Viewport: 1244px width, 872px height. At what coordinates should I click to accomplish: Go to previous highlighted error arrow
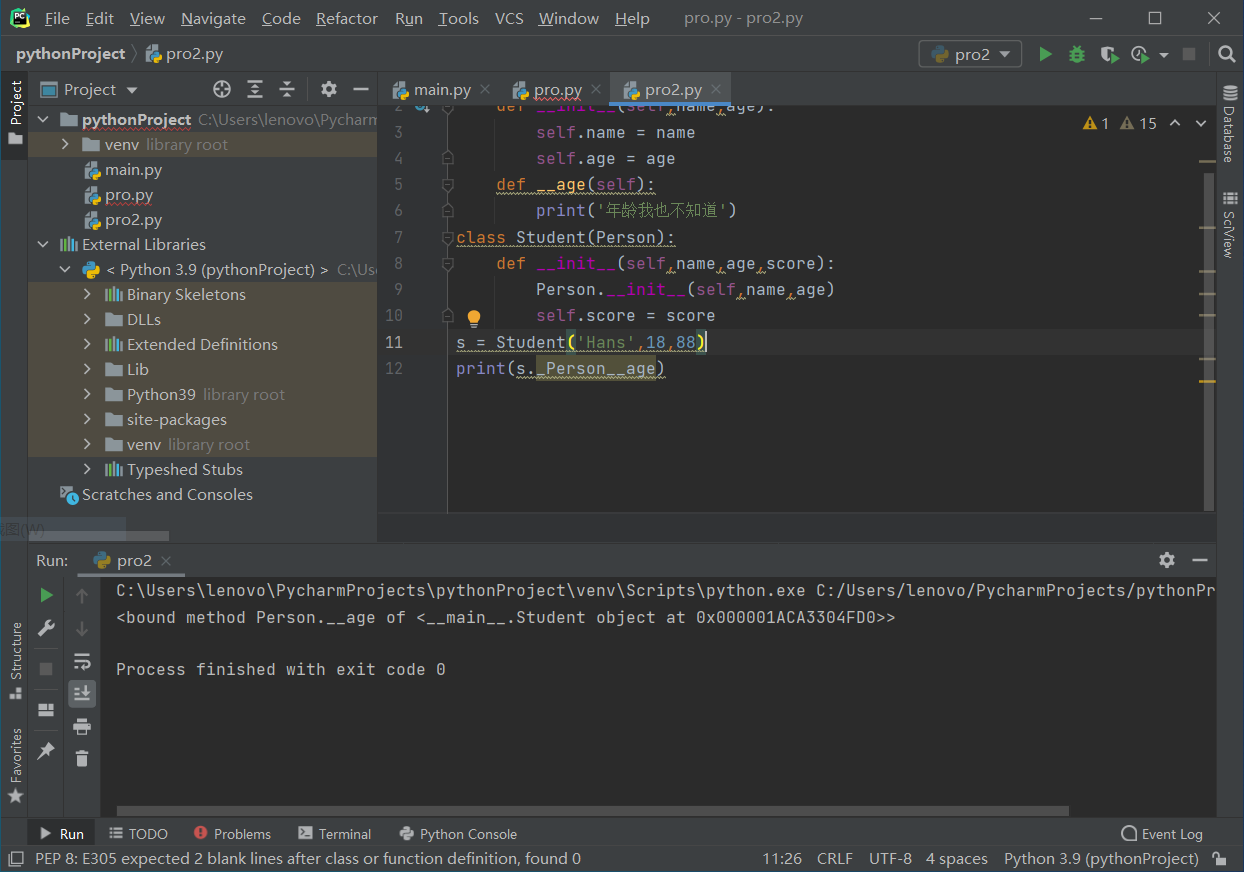[1175, 123]
